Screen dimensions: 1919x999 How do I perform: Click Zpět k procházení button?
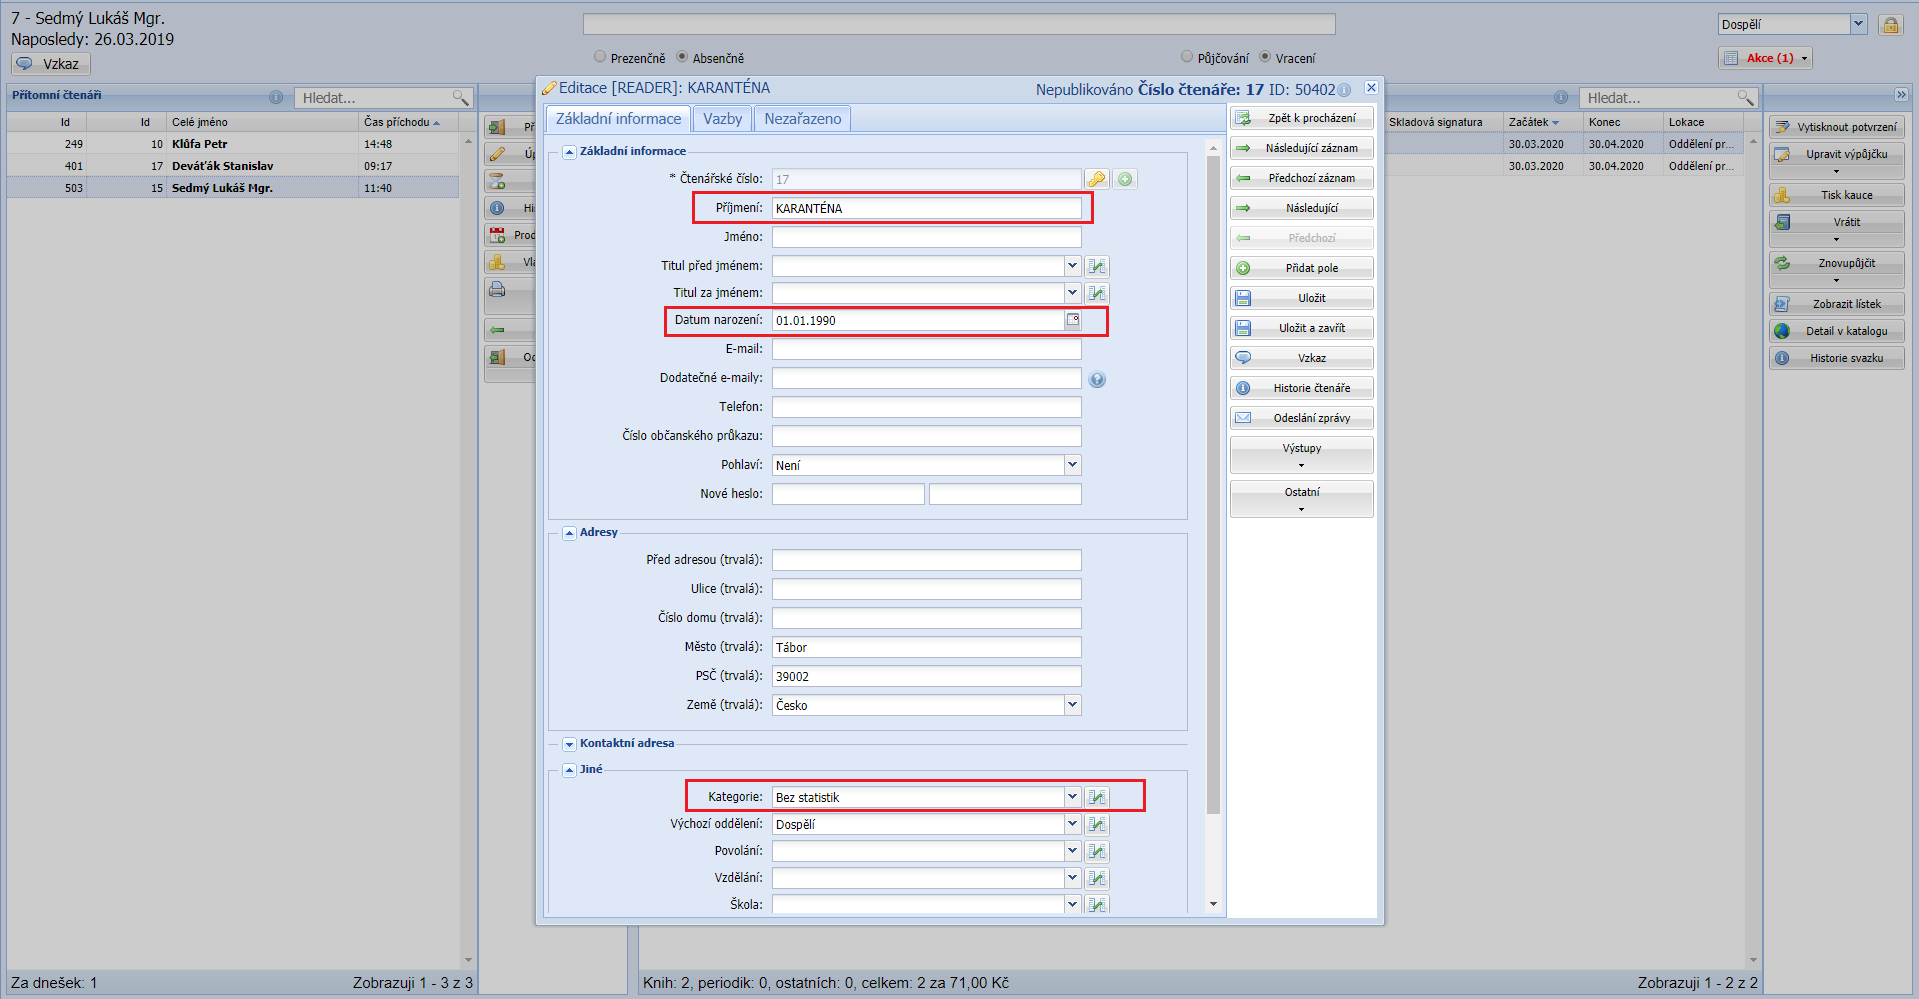tap(1302, 118)
